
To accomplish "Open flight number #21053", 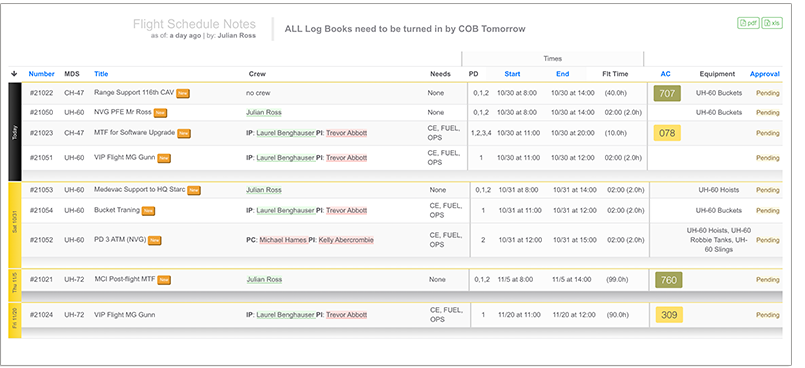I will (41, 190).
